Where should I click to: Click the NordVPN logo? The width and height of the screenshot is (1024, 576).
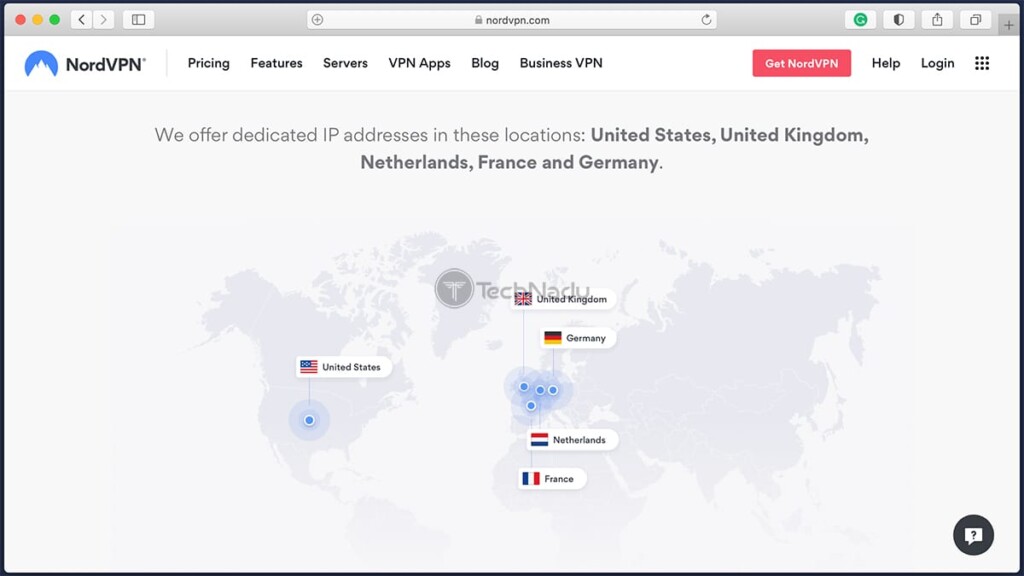(85, 64)
